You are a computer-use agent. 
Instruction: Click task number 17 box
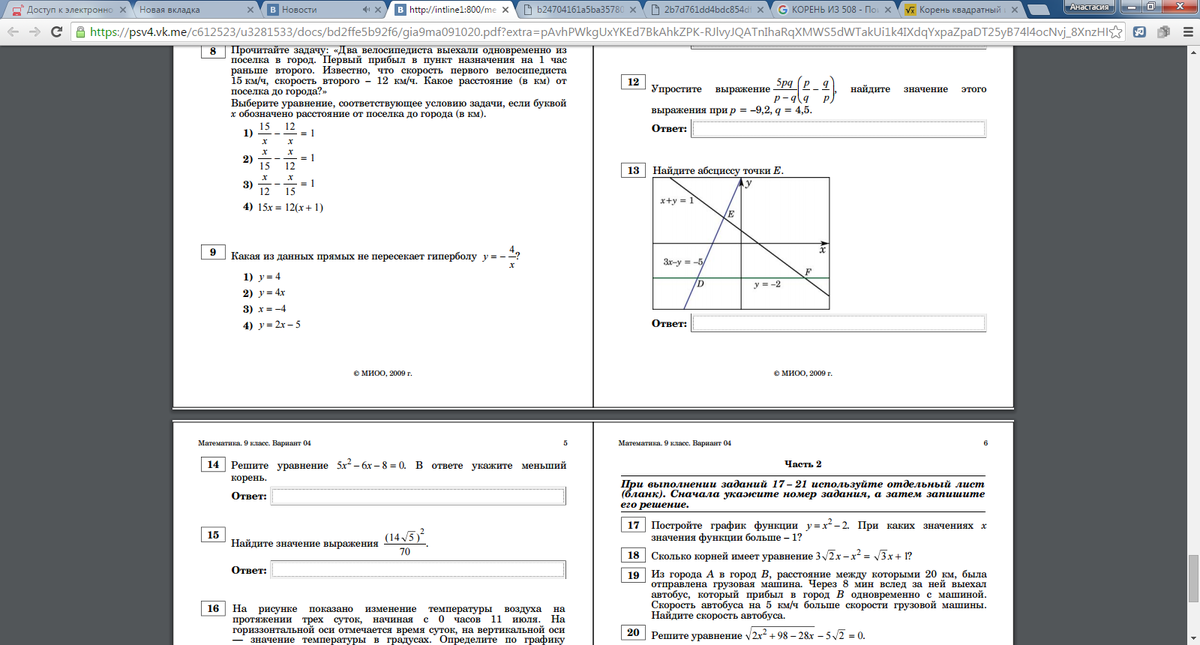point(632,525)
